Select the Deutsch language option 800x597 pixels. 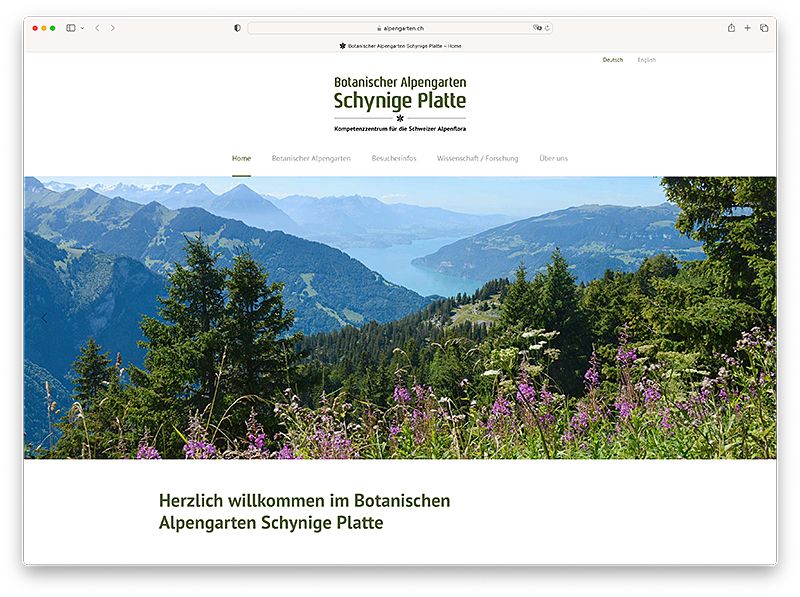coord(612,60)
